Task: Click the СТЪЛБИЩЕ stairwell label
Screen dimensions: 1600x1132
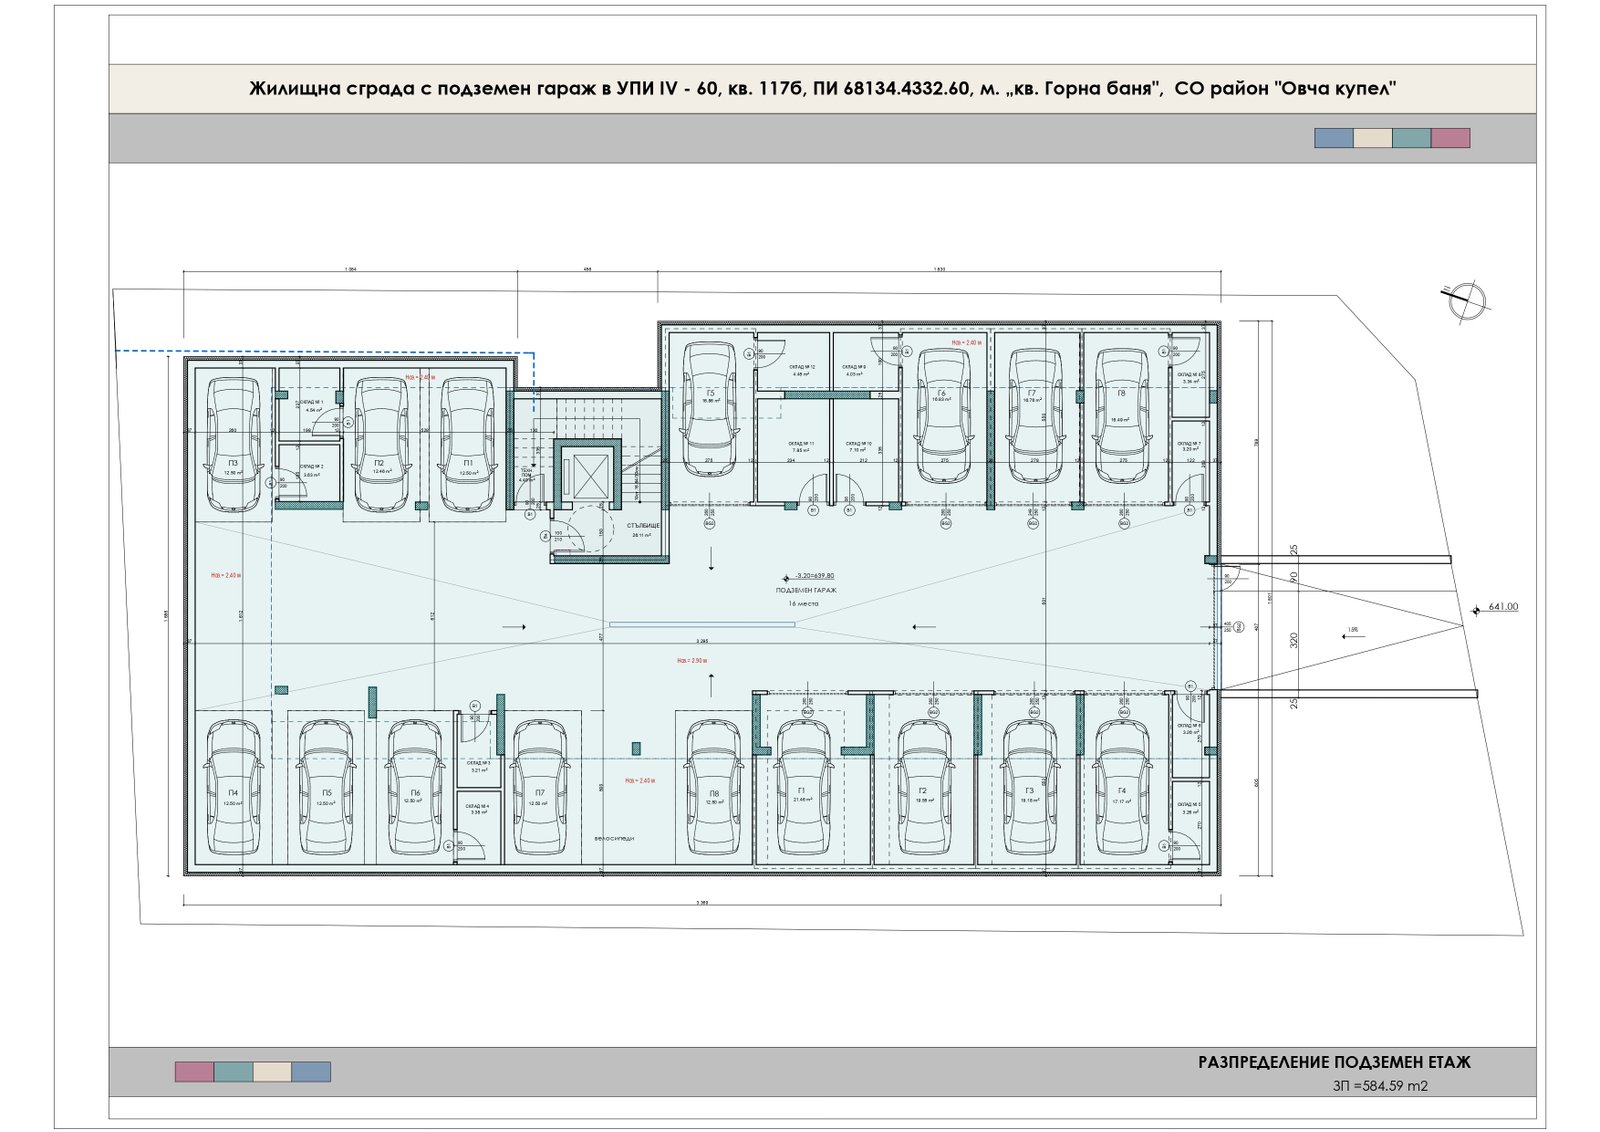Action: (643, 526)
